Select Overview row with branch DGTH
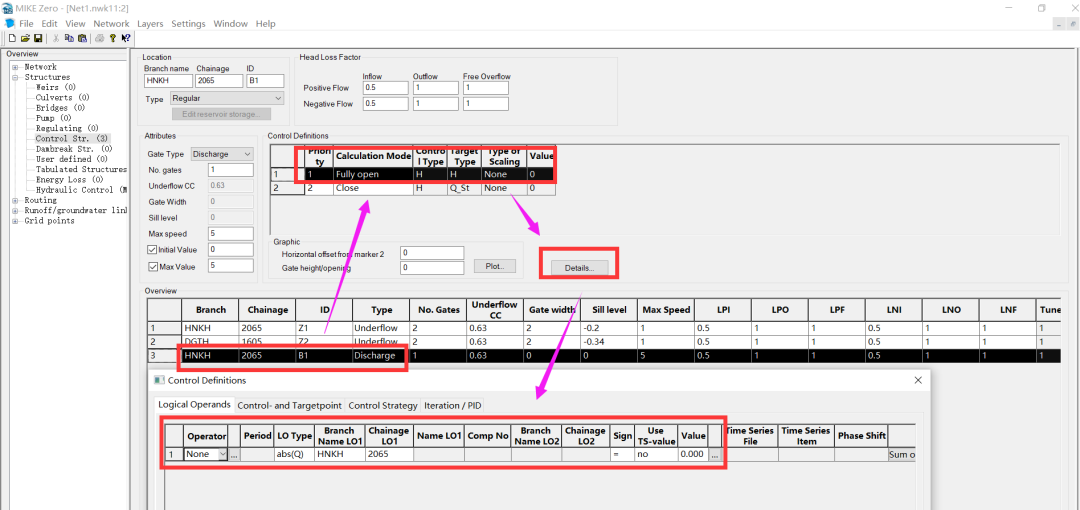 (x=603, y=342)
